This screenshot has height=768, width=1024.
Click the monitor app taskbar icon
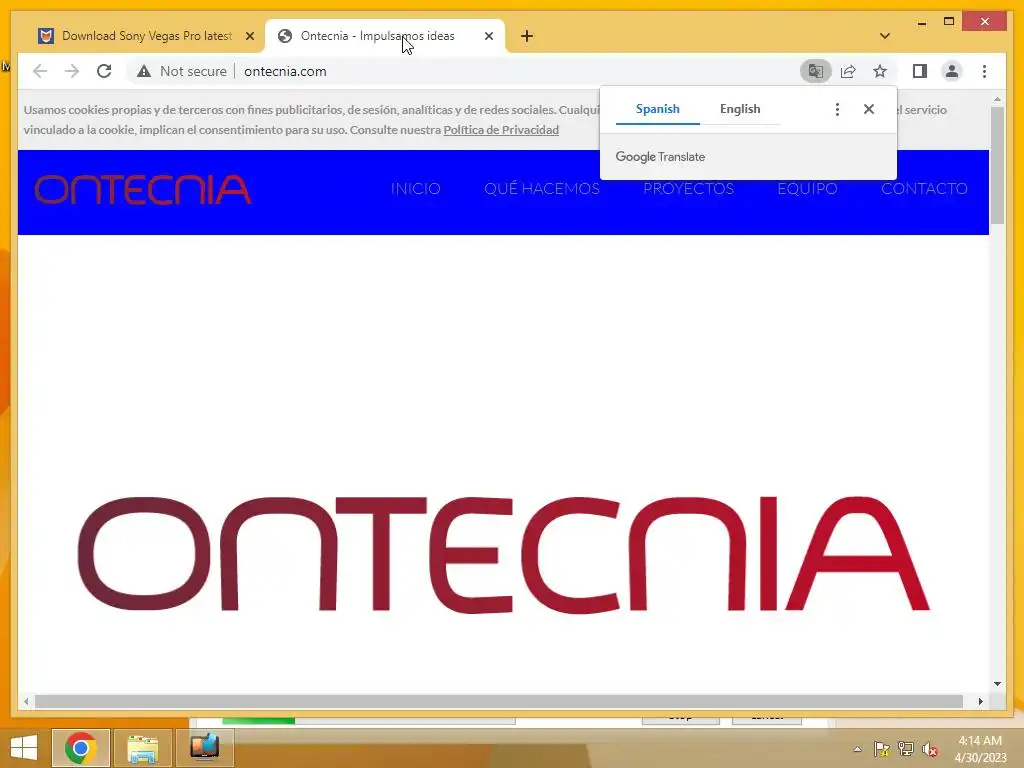(x=204, y=748)
